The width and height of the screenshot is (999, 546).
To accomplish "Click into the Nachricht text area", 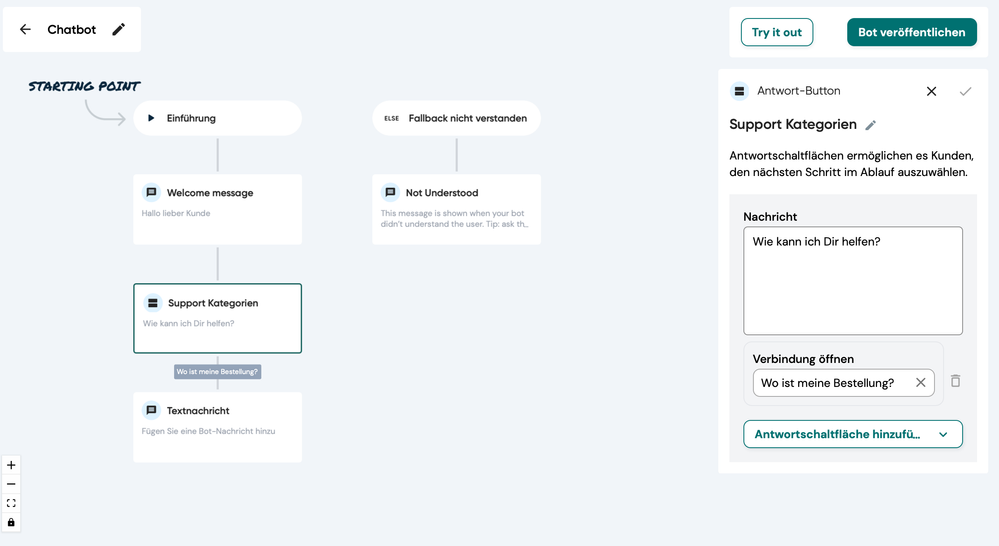I will pos(852,280).
